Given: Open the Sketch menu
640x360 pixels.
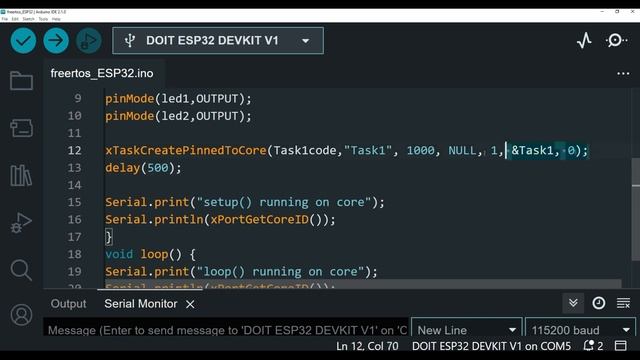Looking at the screenshot, I should click(29, 19).
